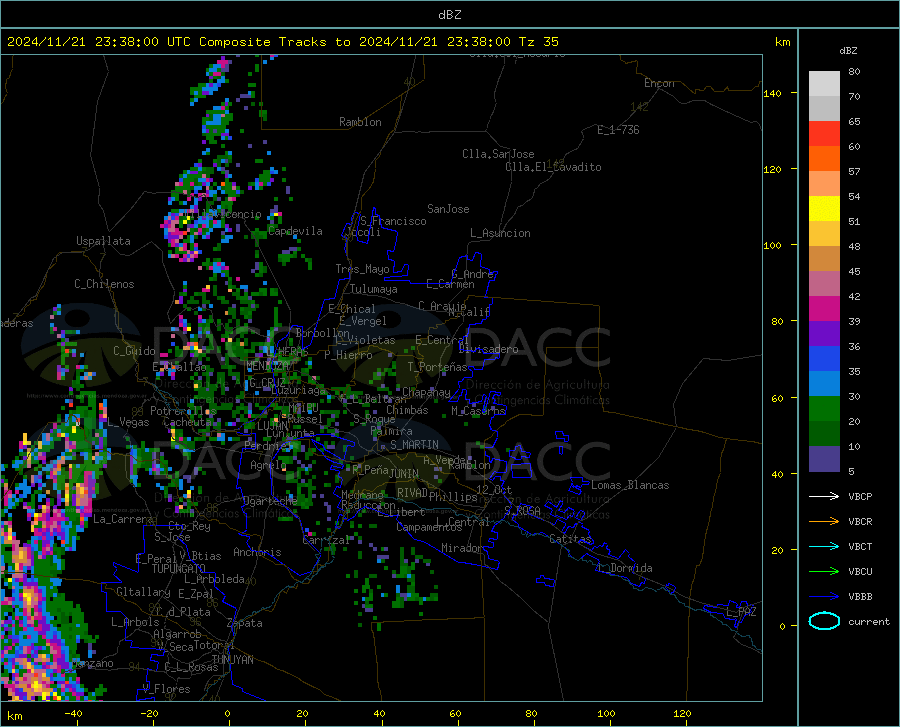The width and height of the screenshot is (900, 727).
Task: Click the Catitas label
Action: coord(571,539)
